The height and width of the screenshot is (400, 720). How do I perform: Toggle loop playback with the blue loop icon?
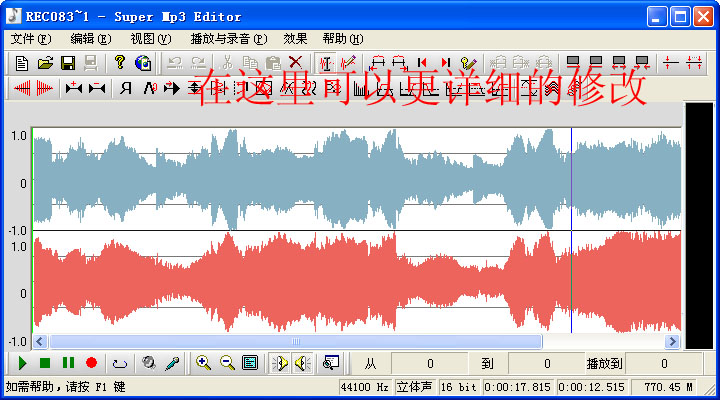pos(120,364)
